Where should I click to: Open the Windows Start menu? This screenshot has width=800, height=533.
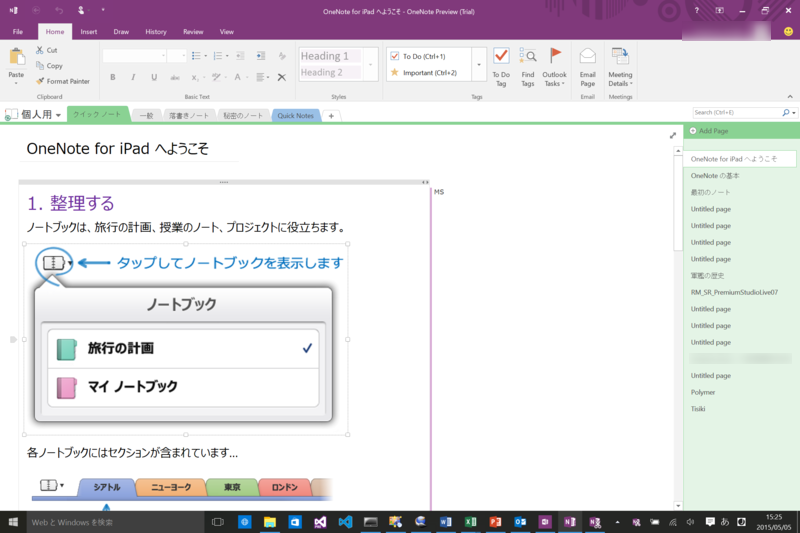13,522
